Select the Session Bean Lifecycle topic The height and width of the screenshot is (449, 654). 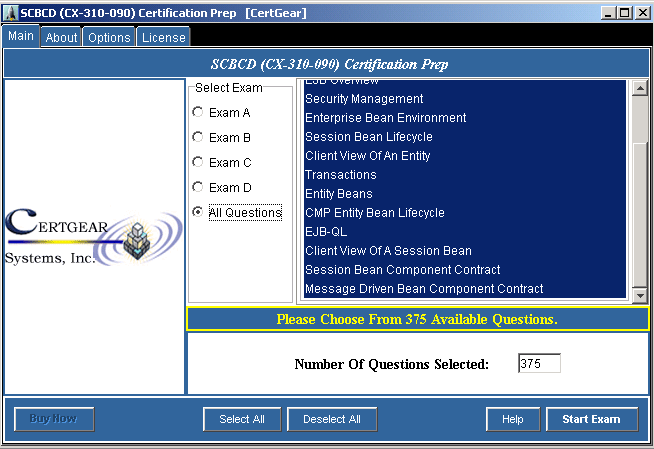(465, 137)
